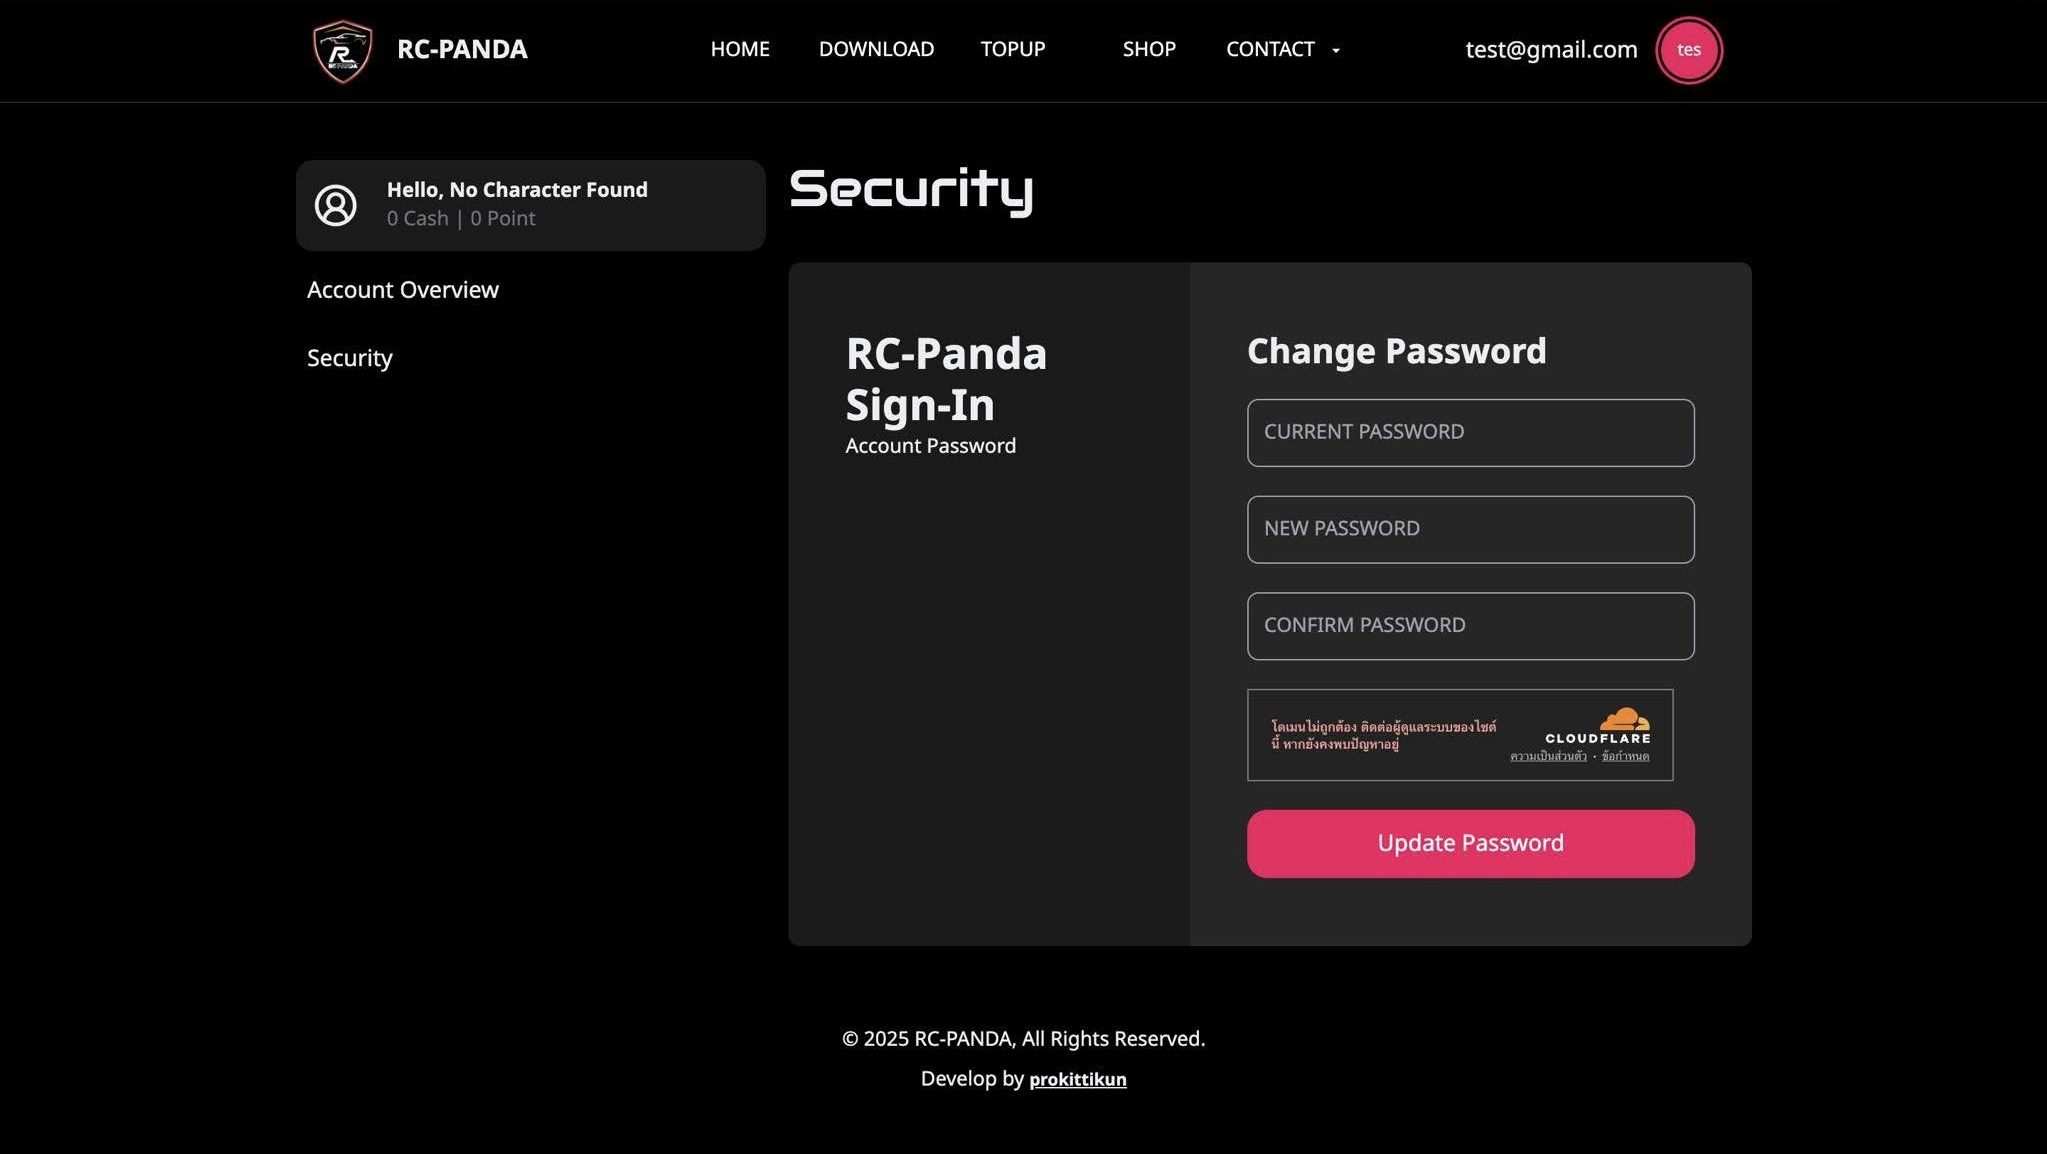Focus the CONFIRM PASSWORD field

pyautogui.click(x=1470, y=626)
